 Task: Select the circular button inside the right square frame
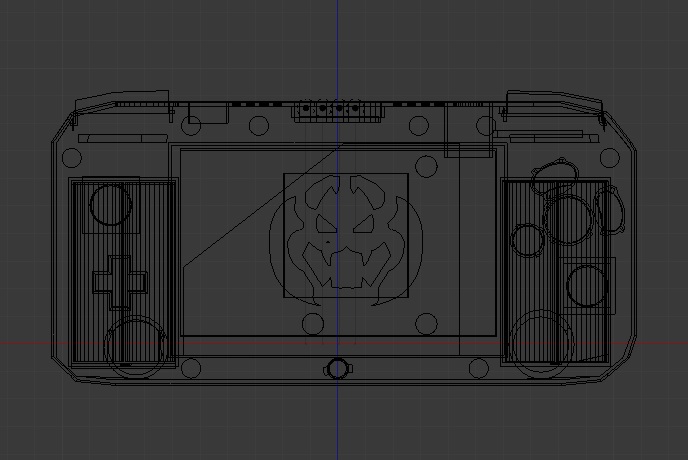click(587, 286)
